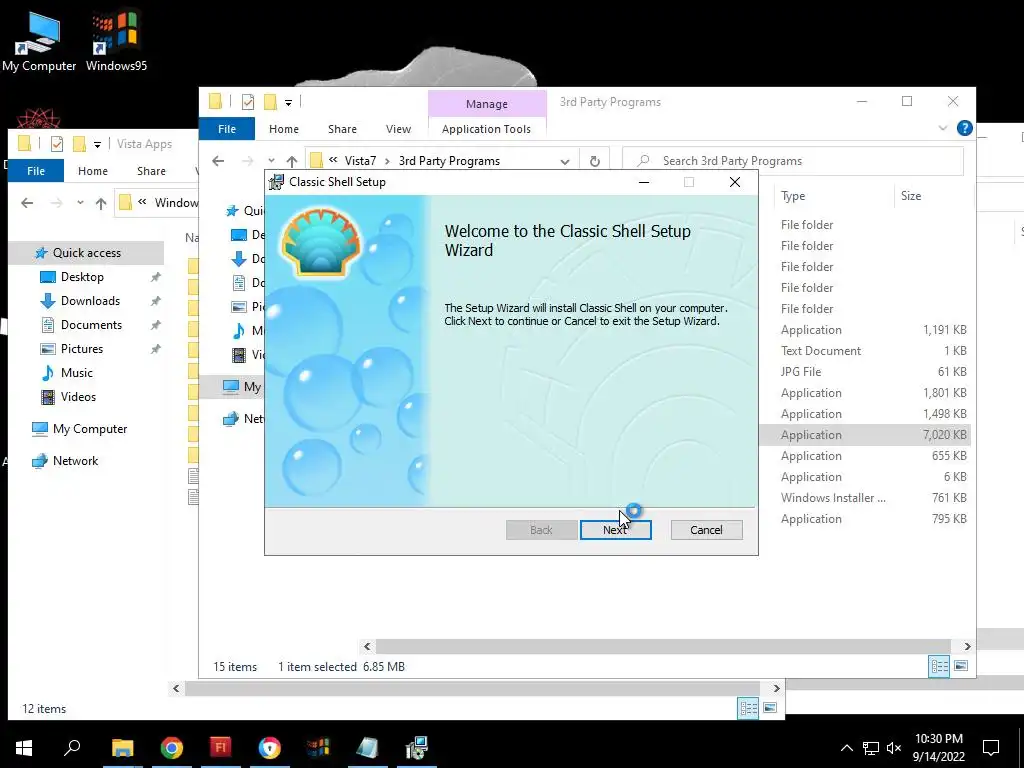Open File tab in 3rd Party Programs window

point(227,129)
